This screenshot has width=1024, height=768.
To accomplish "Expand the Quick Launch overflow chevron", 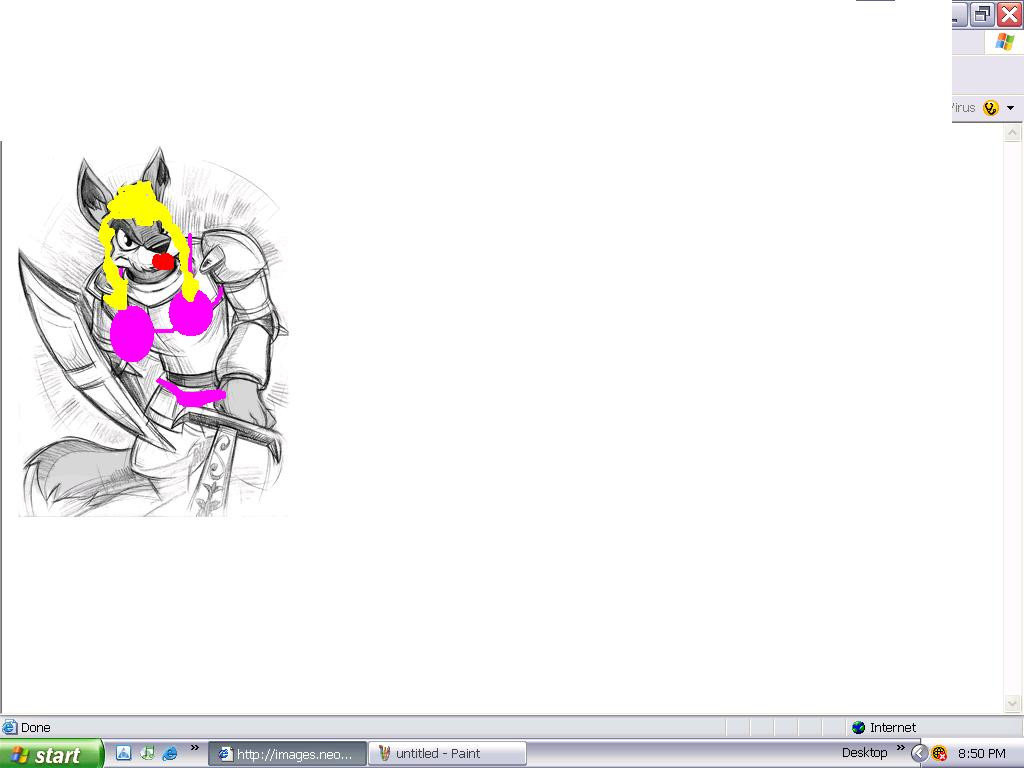I will (x=194, y=748).
